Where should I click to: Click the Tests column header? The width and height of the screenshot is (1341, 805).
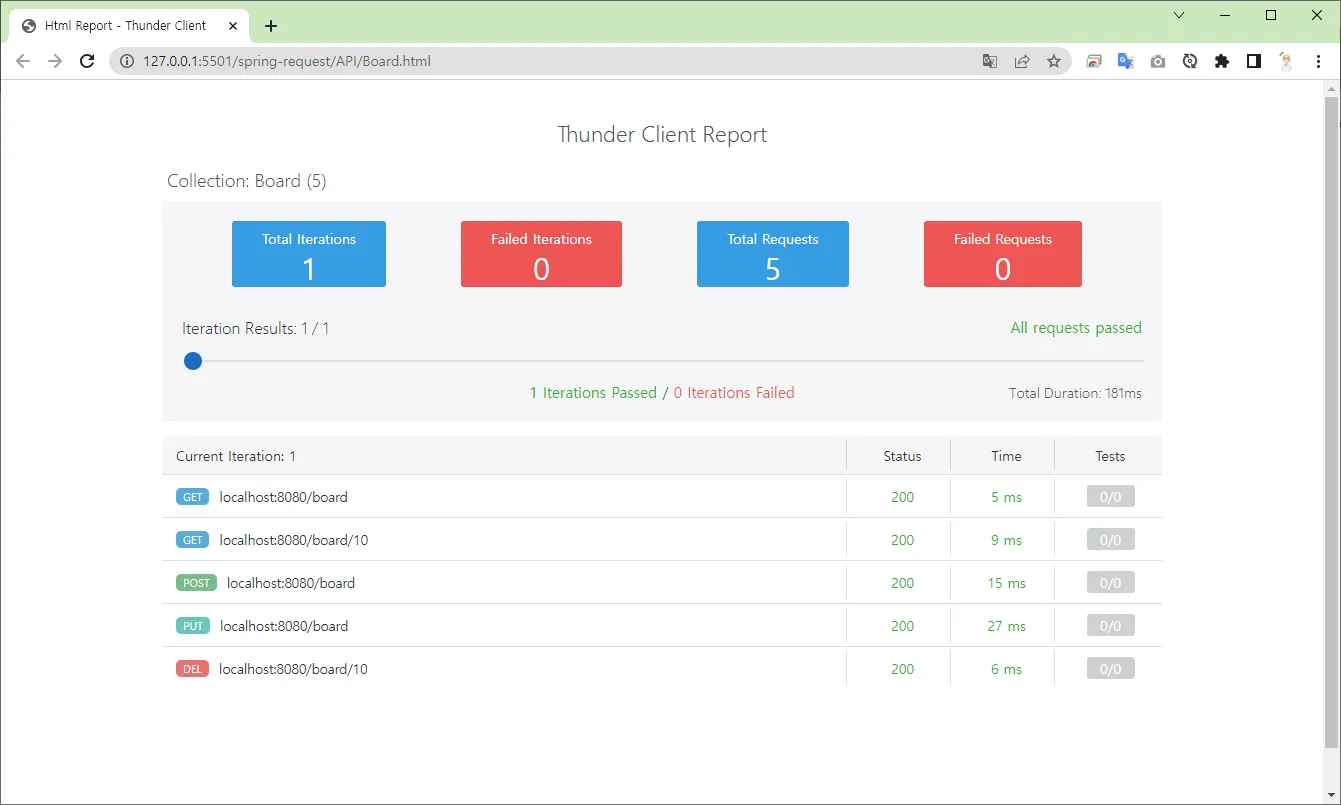pyautogui.click(x=1111, y=456)
